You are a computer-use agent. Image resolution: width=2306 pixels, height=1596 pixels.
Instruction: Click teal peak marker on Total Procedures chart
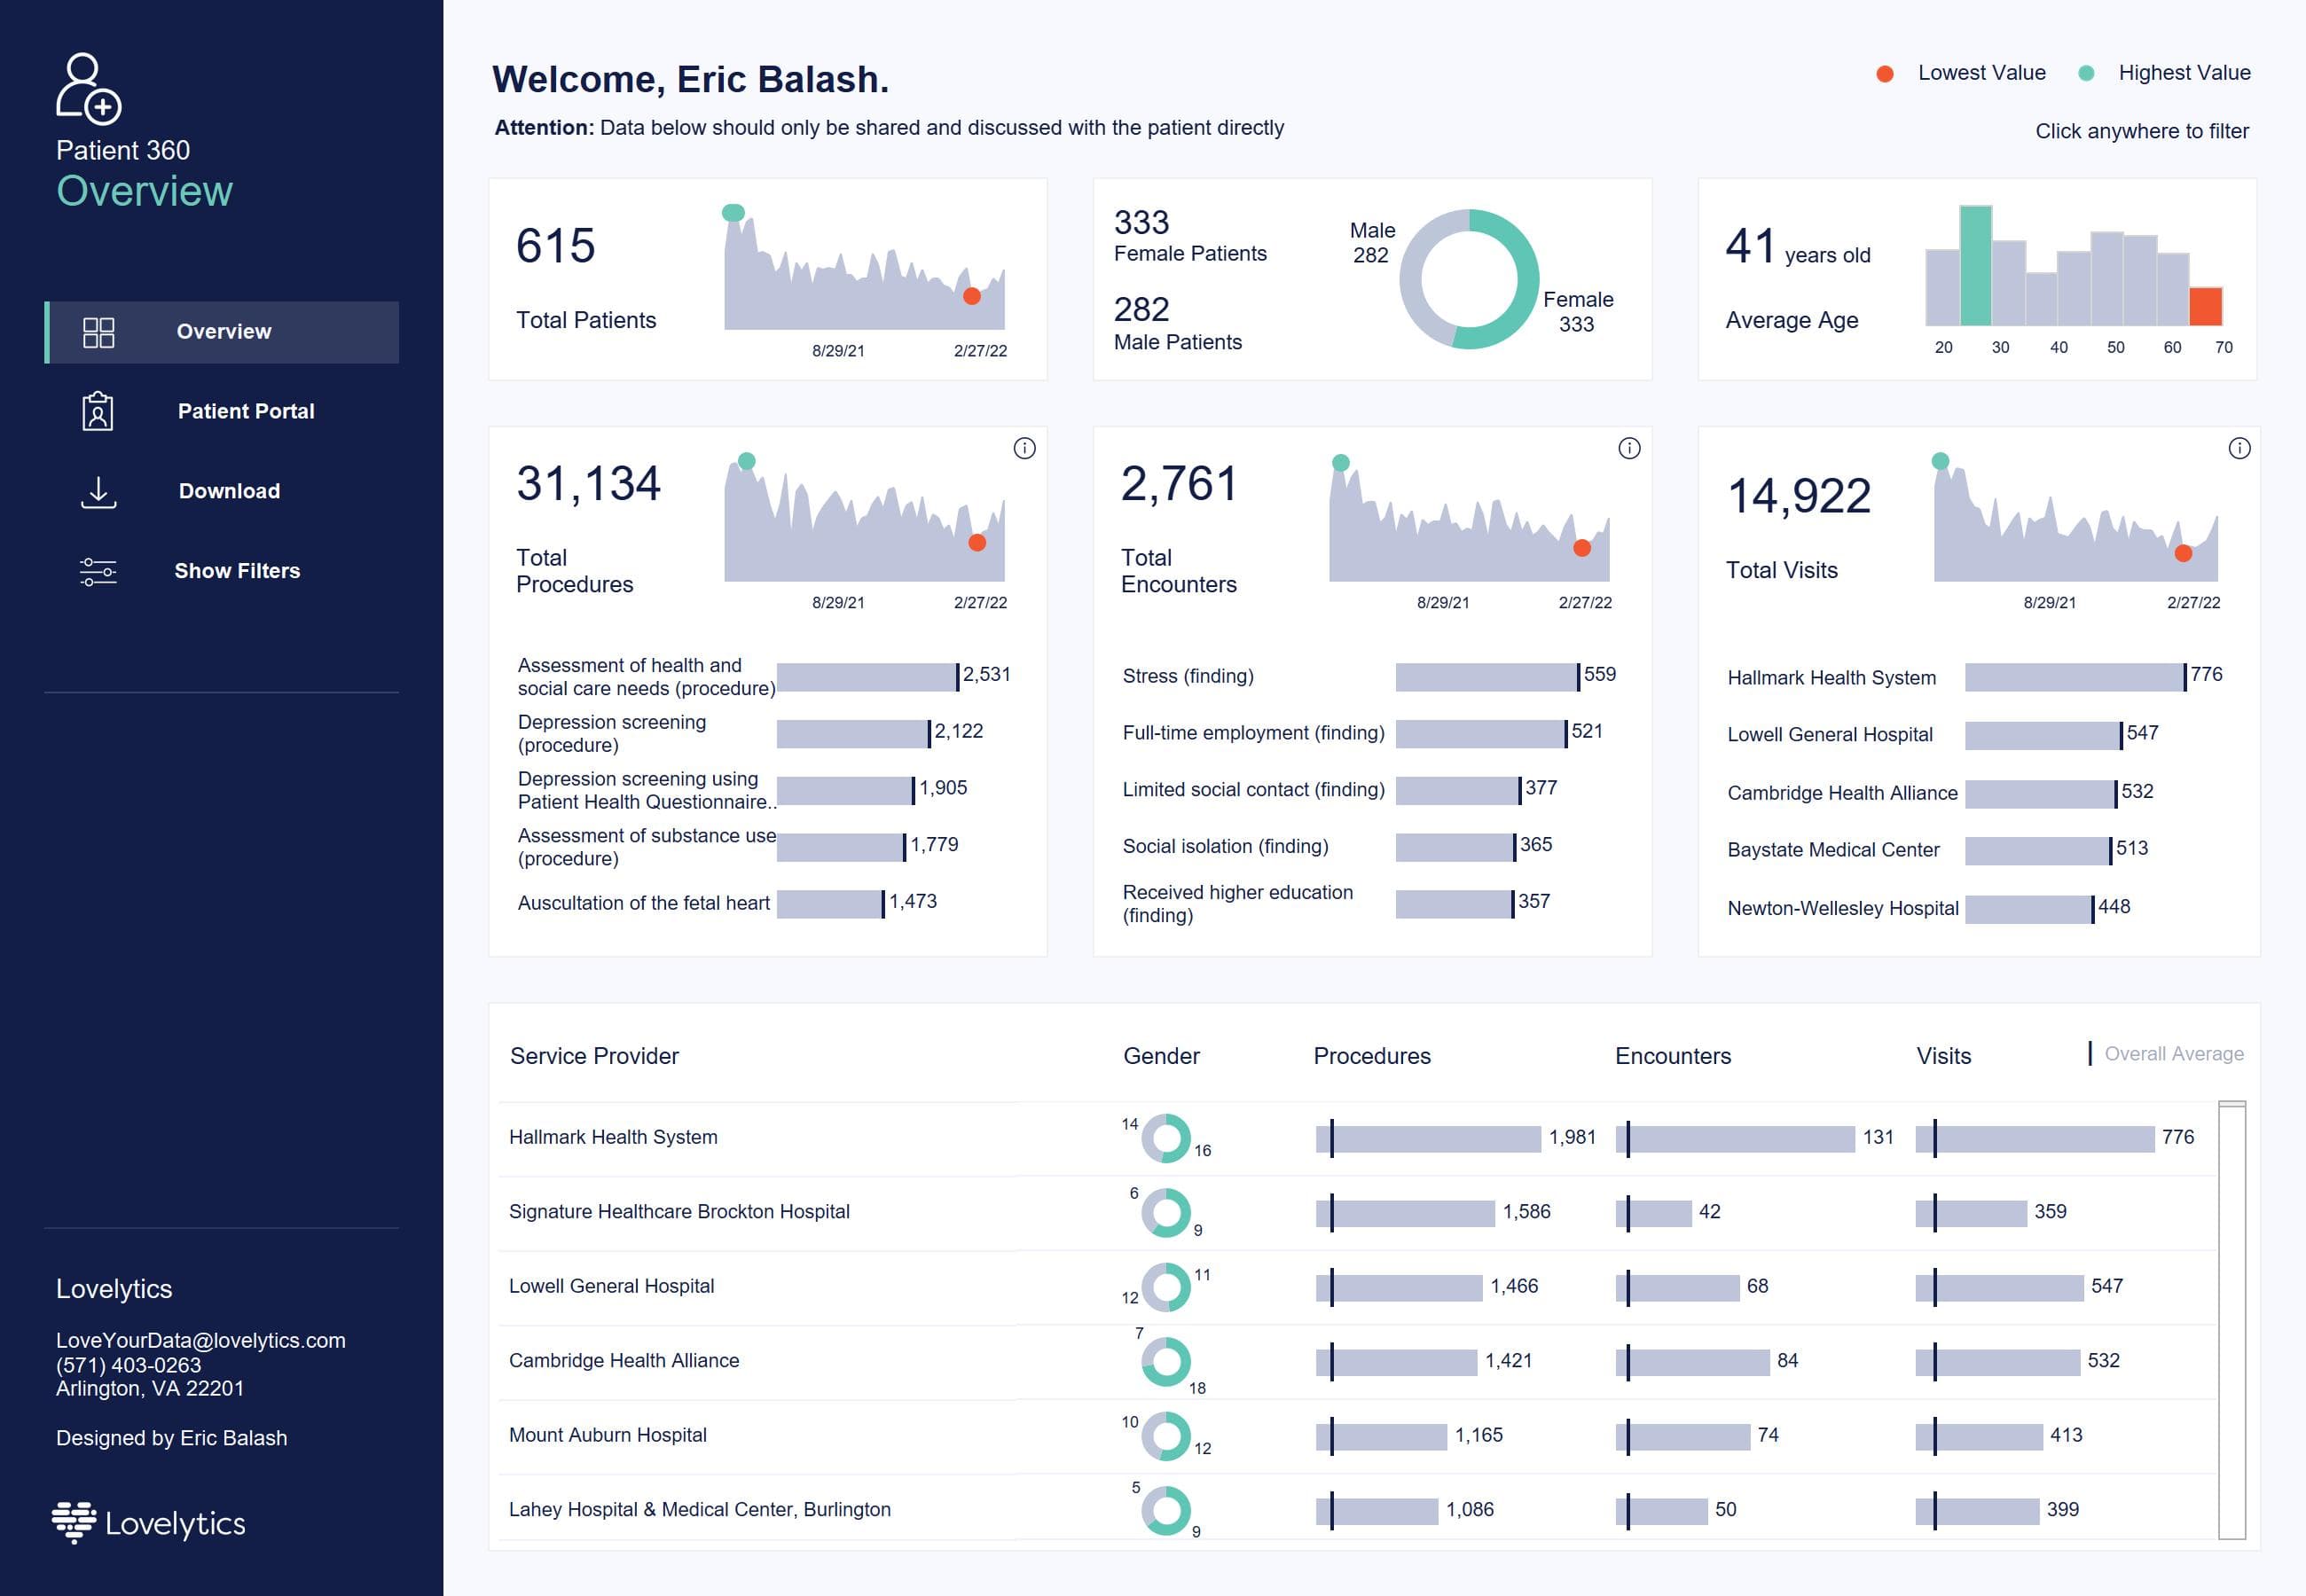[x=746, y=461]
